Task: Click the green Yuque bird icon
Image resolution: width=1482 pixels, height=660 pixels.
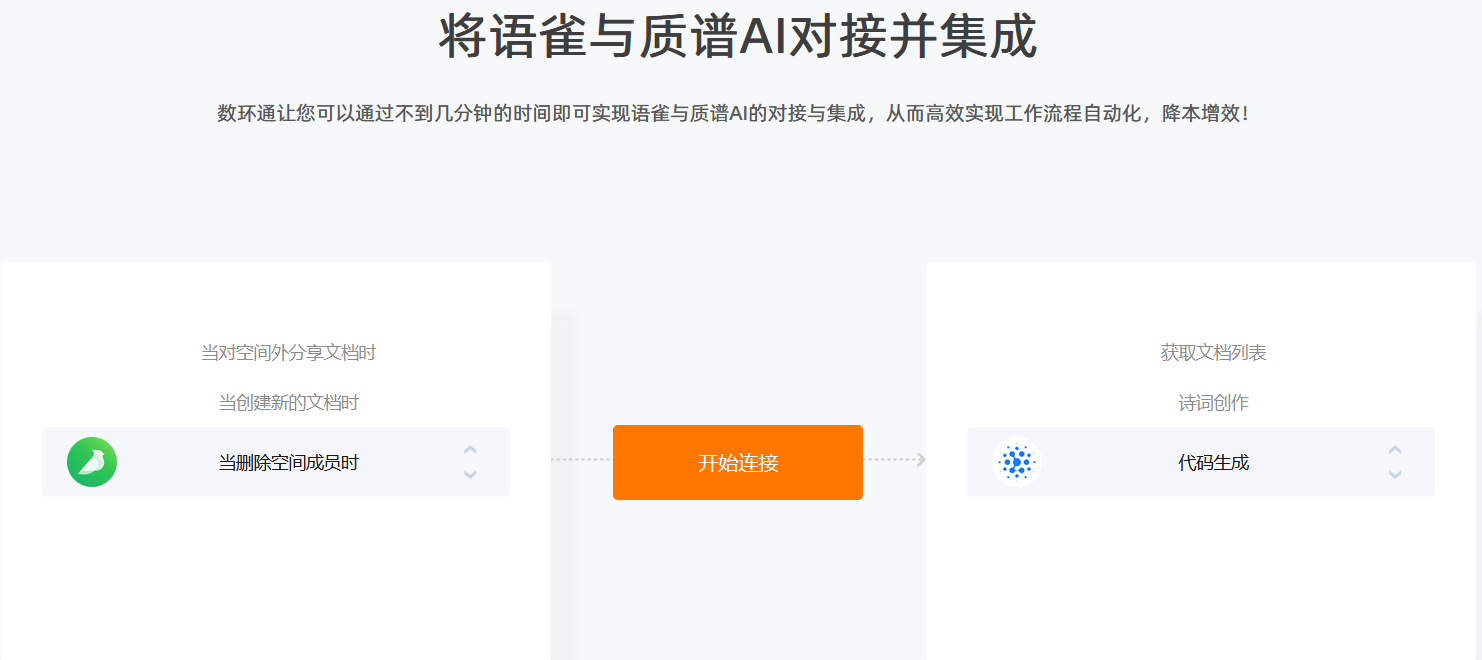Action: (x=92, y=462)
